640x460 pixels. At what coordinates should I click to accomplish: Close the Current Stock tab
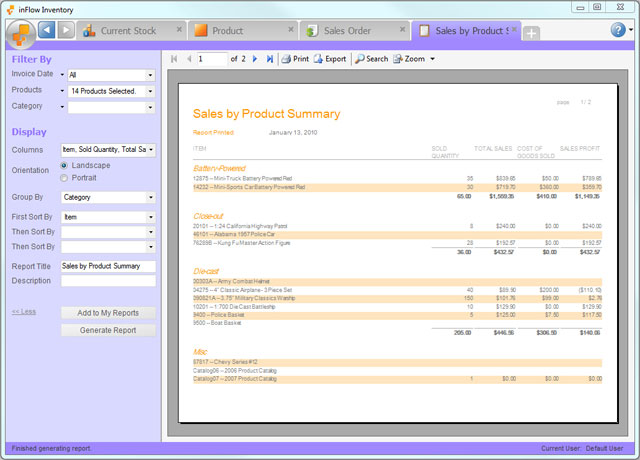click(179, 29)
